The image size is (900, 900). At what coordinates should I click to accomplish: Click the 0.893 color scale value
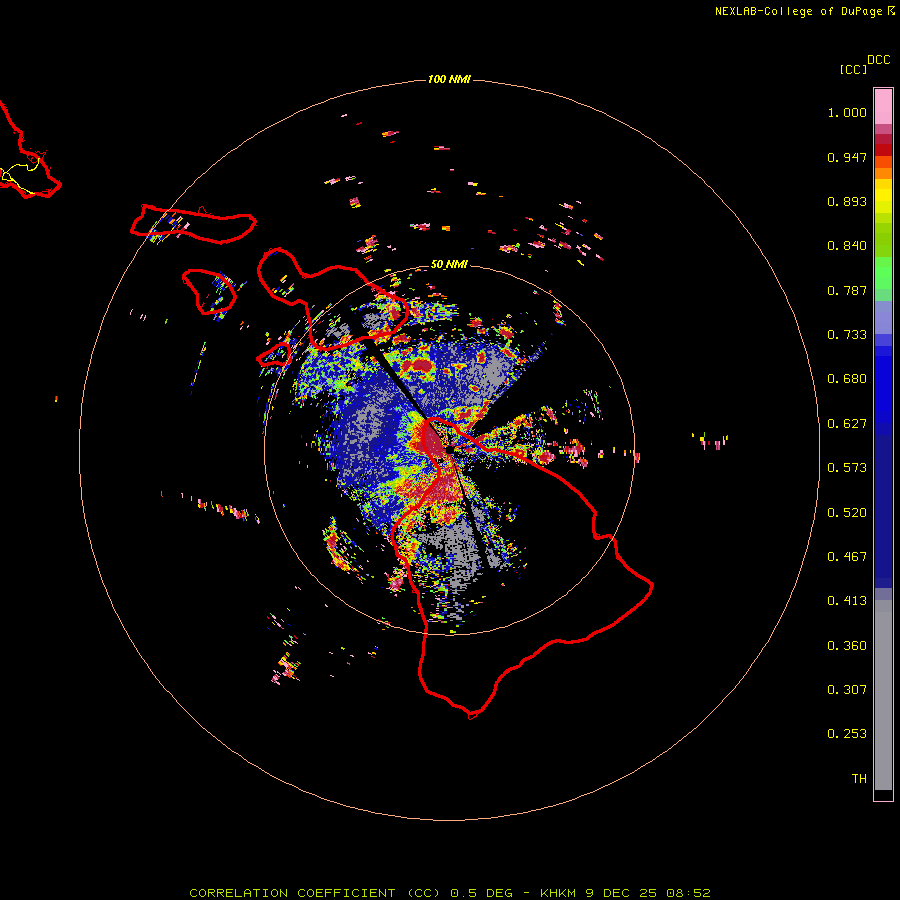click(847, 201)
